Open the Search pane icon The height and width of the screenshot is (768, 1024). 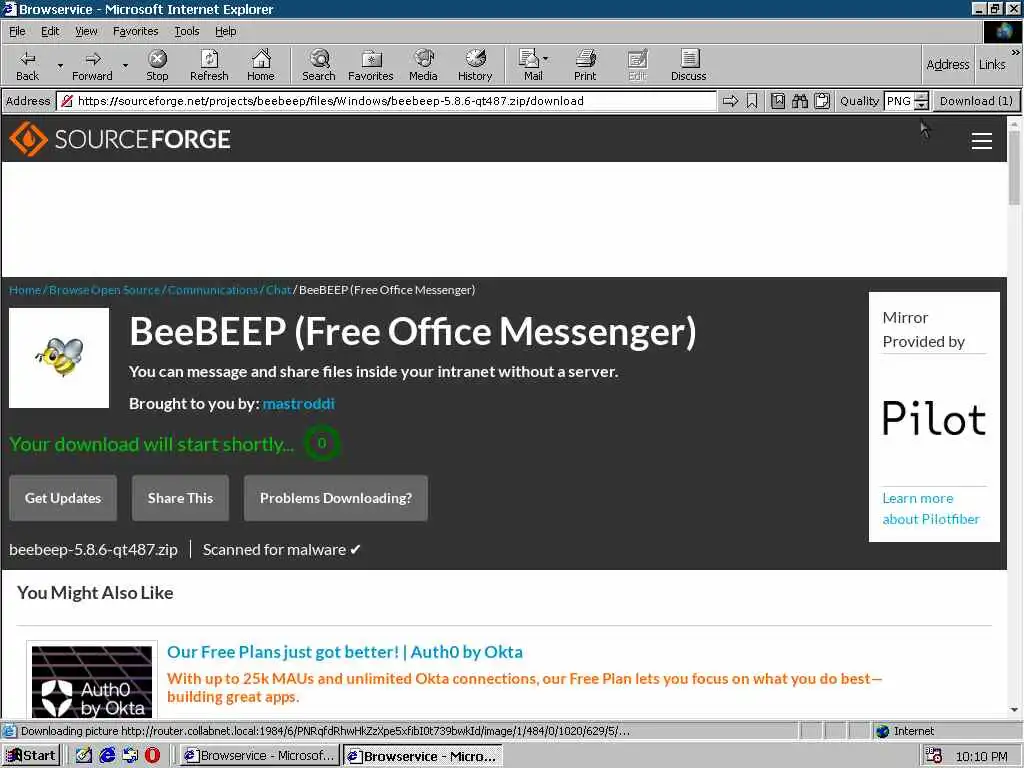point(319,65)
